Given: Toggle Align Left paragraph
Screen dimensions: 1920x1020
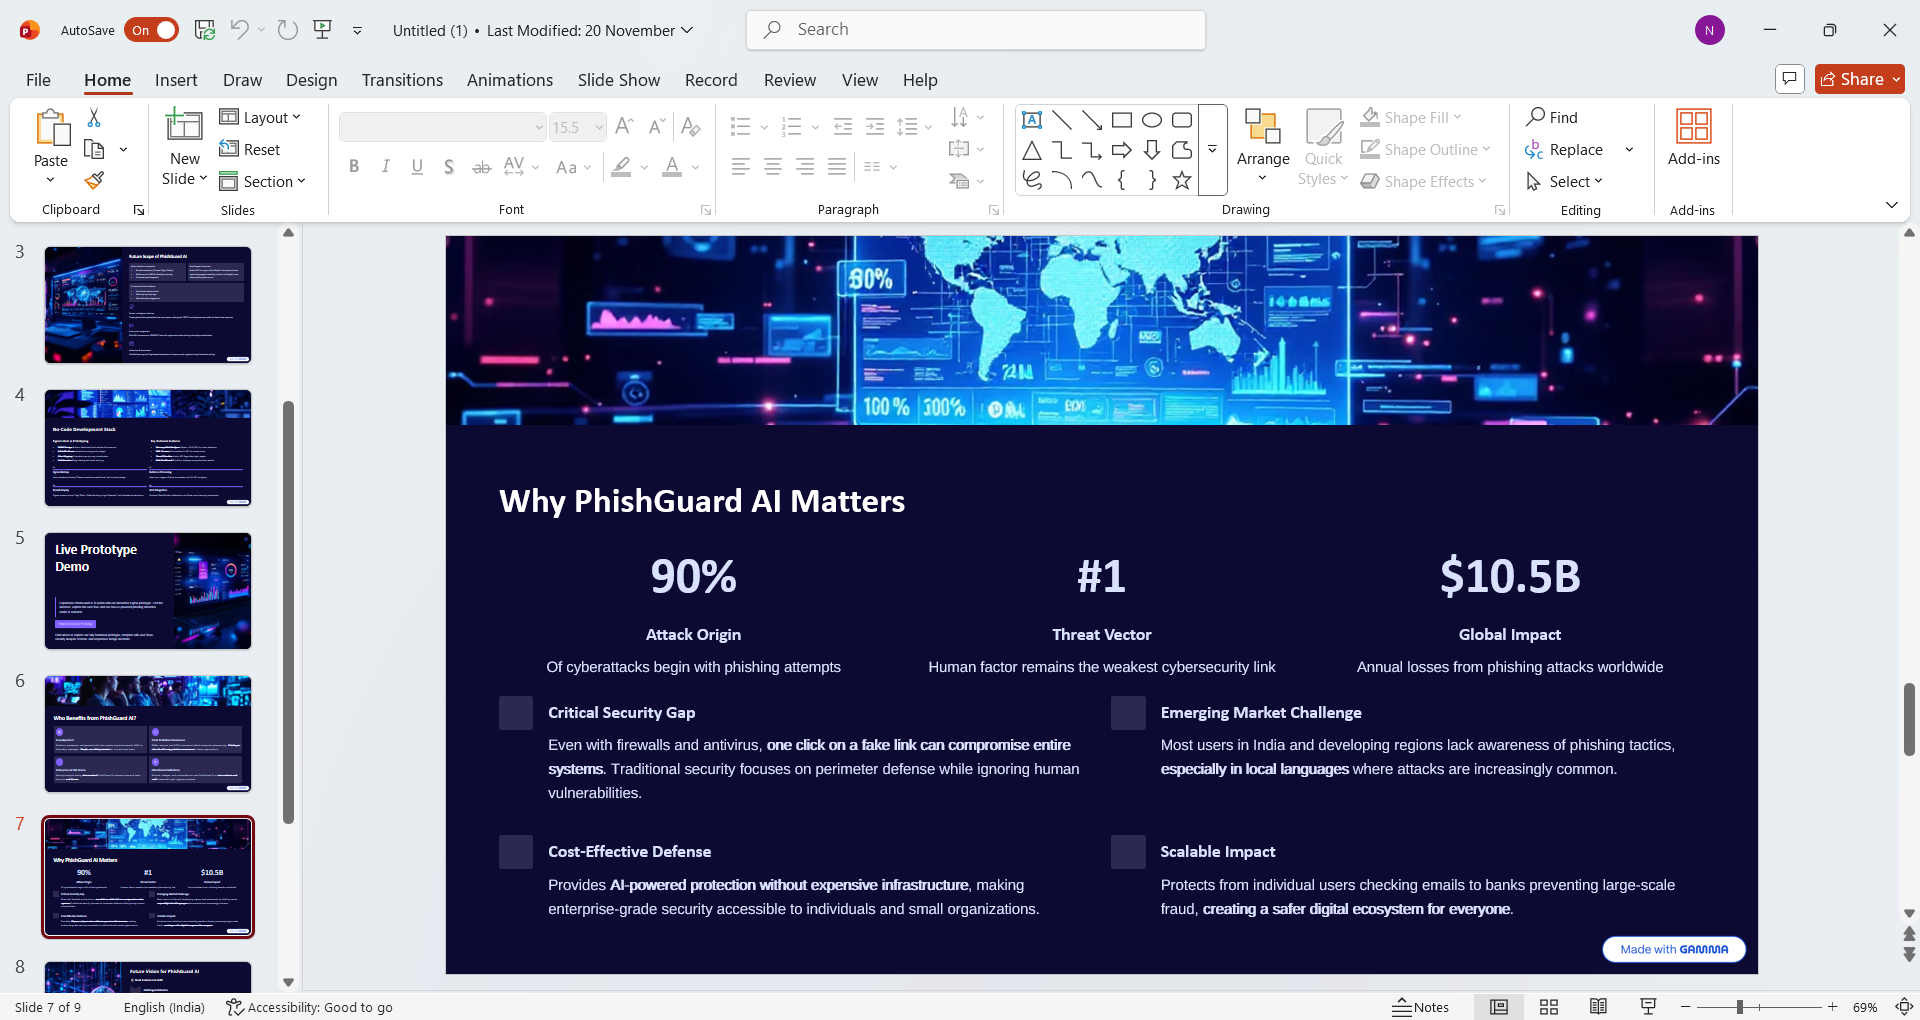Looking at the screenshot, I should tap(741, 167).
